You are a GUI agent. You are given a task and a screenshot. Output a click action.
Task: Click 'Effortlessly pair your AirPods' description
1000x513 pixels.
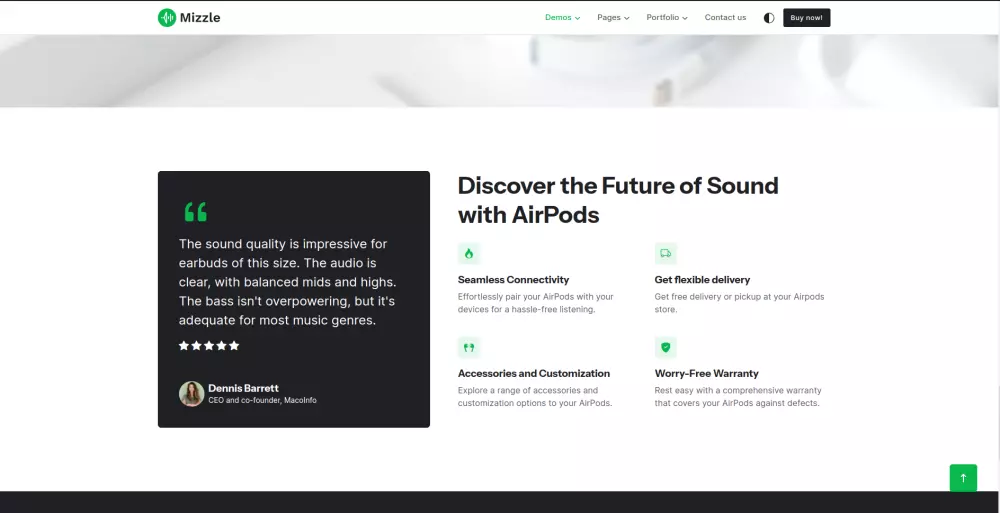click(x=536, y=303)
